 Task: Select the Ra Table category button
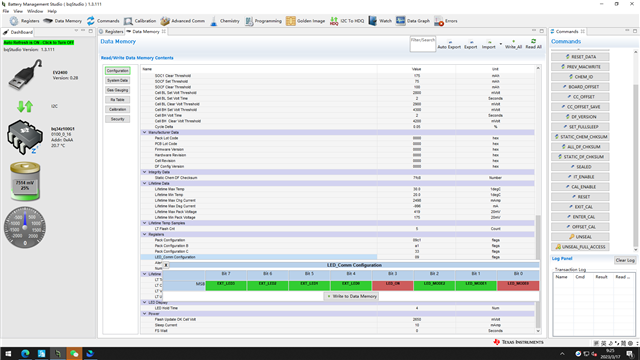click(118, 100)
